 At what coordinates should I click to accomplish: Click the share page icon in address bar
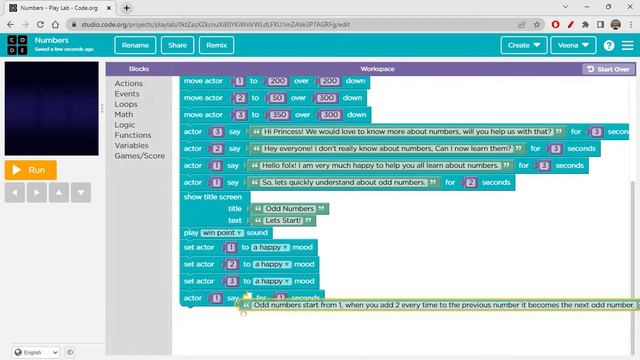pyautogui.click(x=522, y=24)
